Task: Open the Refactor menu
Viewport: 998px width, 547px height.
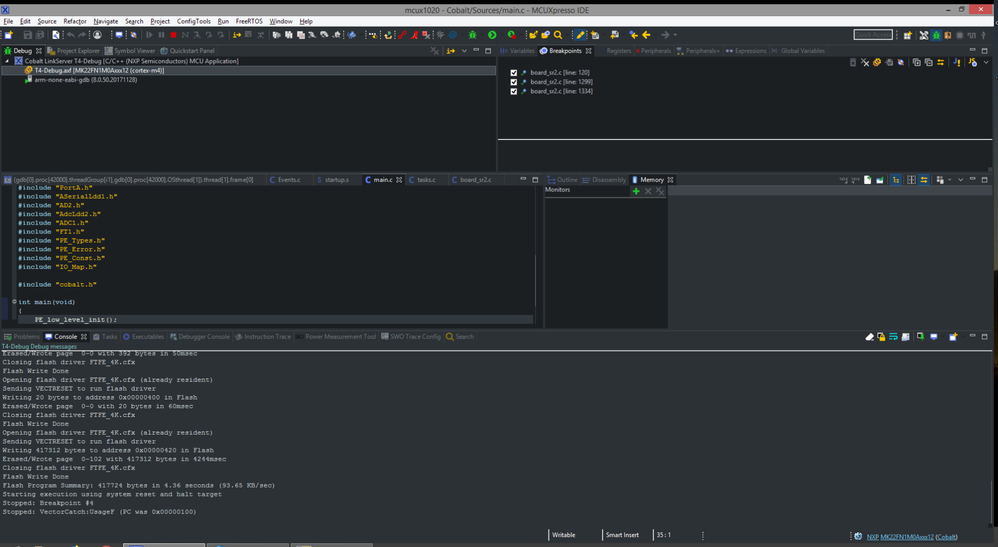Action: tap(74, 21)
